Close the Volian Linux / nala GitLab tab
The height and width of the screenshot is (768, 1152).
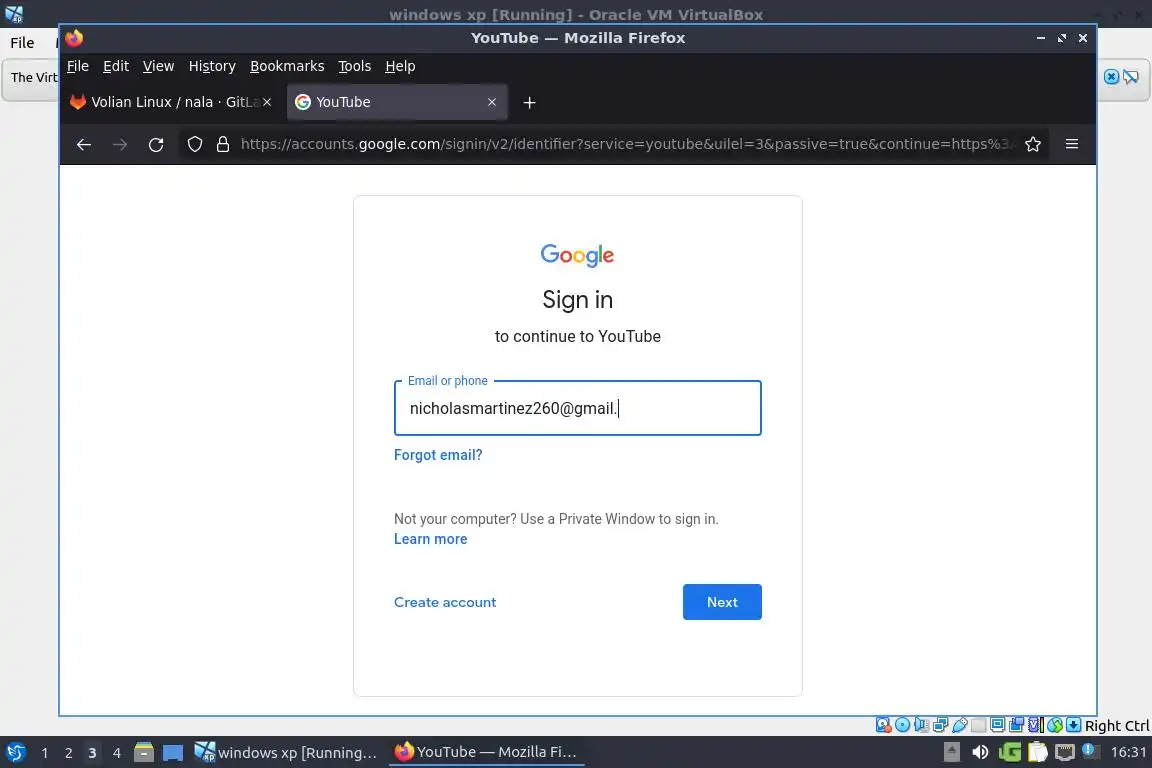(267, 102)
